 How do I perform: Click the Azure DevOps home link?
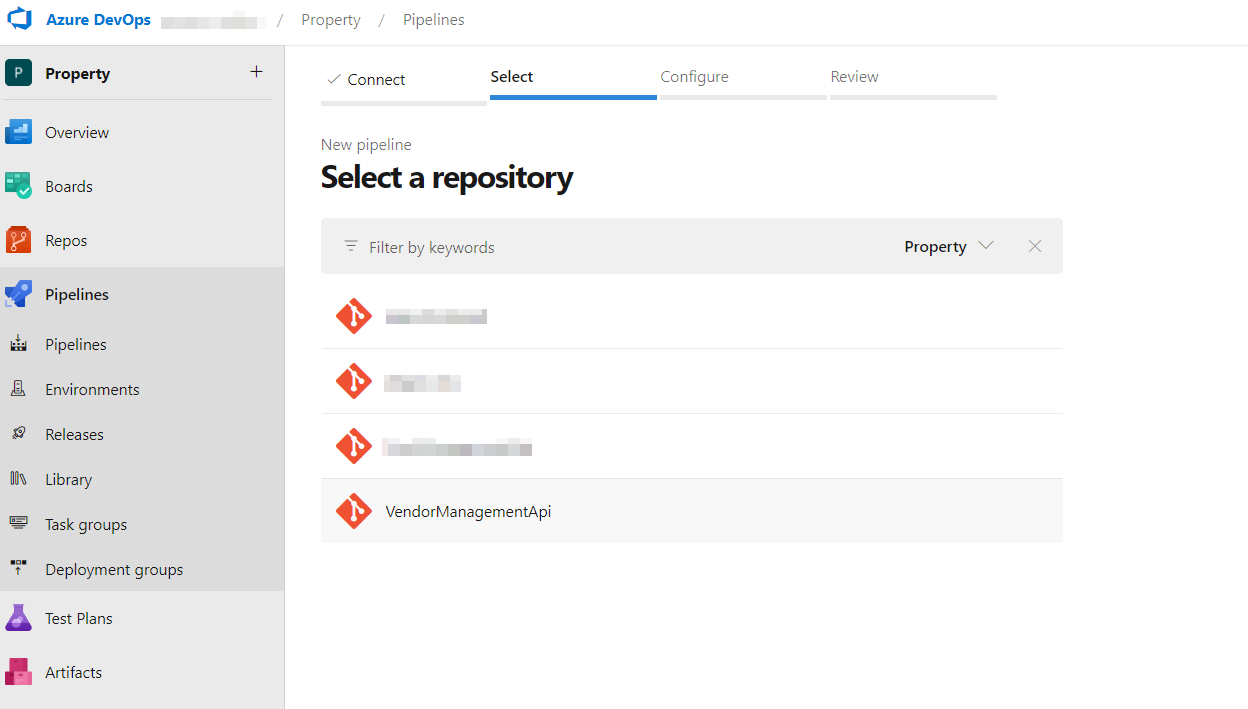coord(98,20)
